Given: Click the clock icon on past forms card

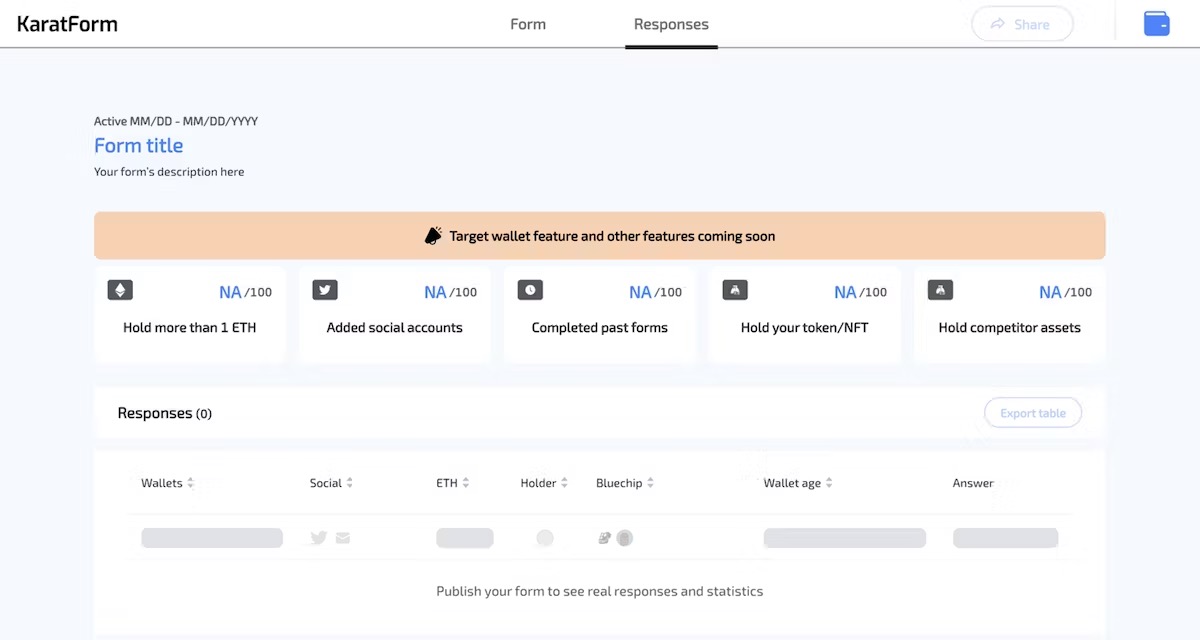Looking at the screenshot, I should [530, 290].
